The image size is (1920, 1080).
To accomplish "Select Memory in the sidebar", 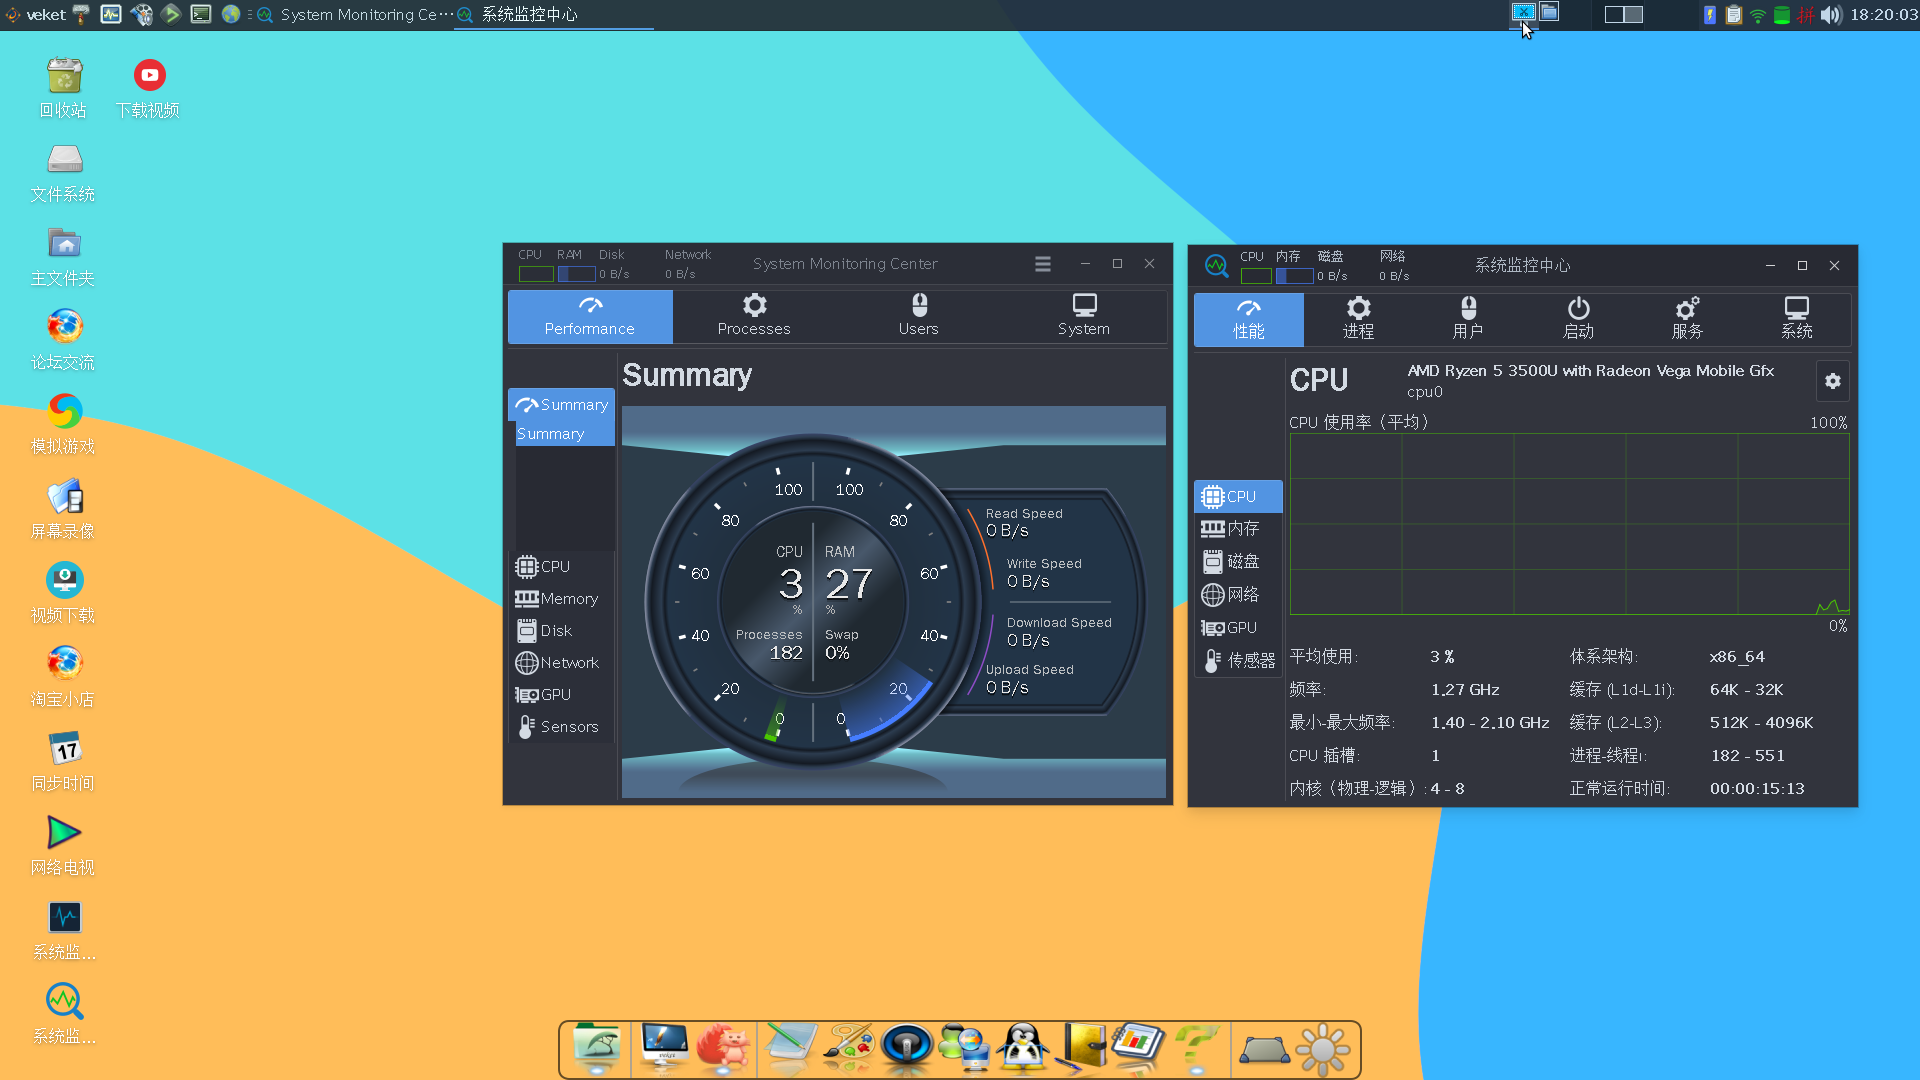I will point(568,599).
